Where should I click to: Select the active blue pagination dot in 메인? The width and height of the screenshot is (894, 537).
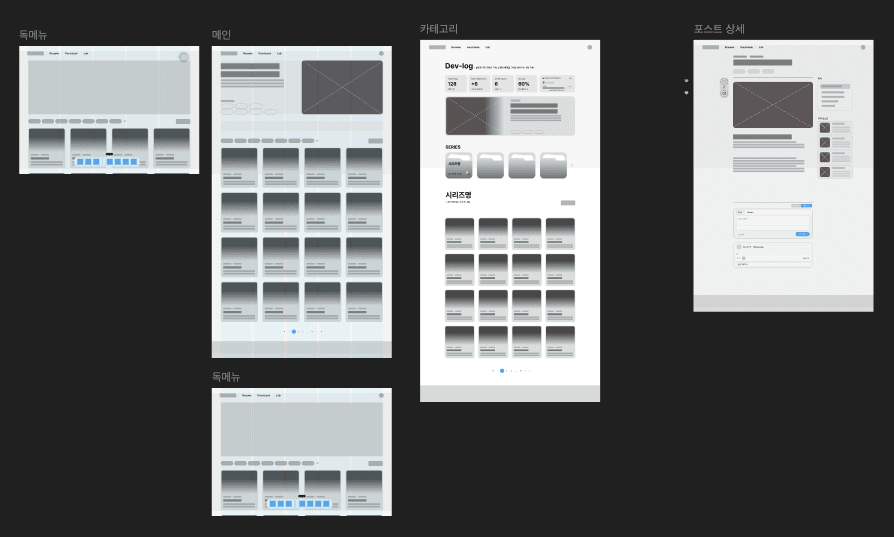[x=293, y=331]
